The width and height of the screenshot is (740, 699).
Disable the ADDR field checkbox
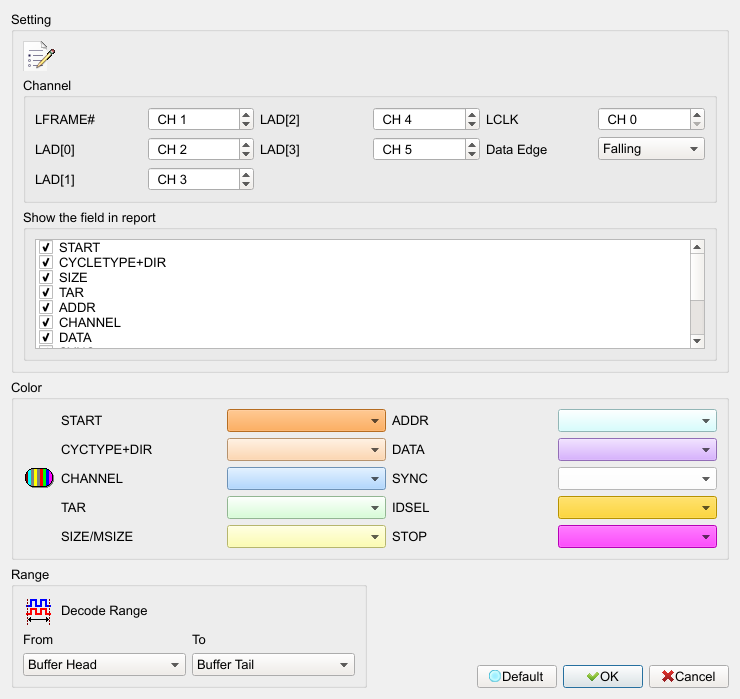46,308
